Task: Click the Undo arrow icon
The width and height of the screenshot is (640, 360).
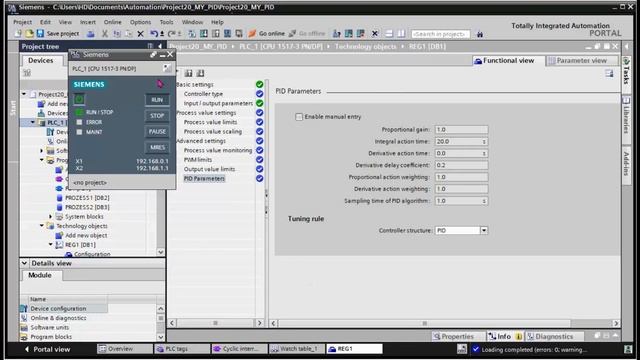Action: [x=154, y=33]
